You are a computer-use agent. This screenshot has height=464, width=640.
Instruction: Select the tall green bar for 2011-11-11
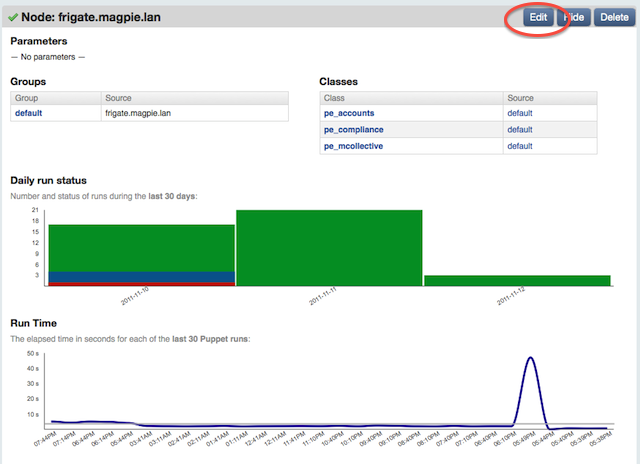[x=329, y=247]
